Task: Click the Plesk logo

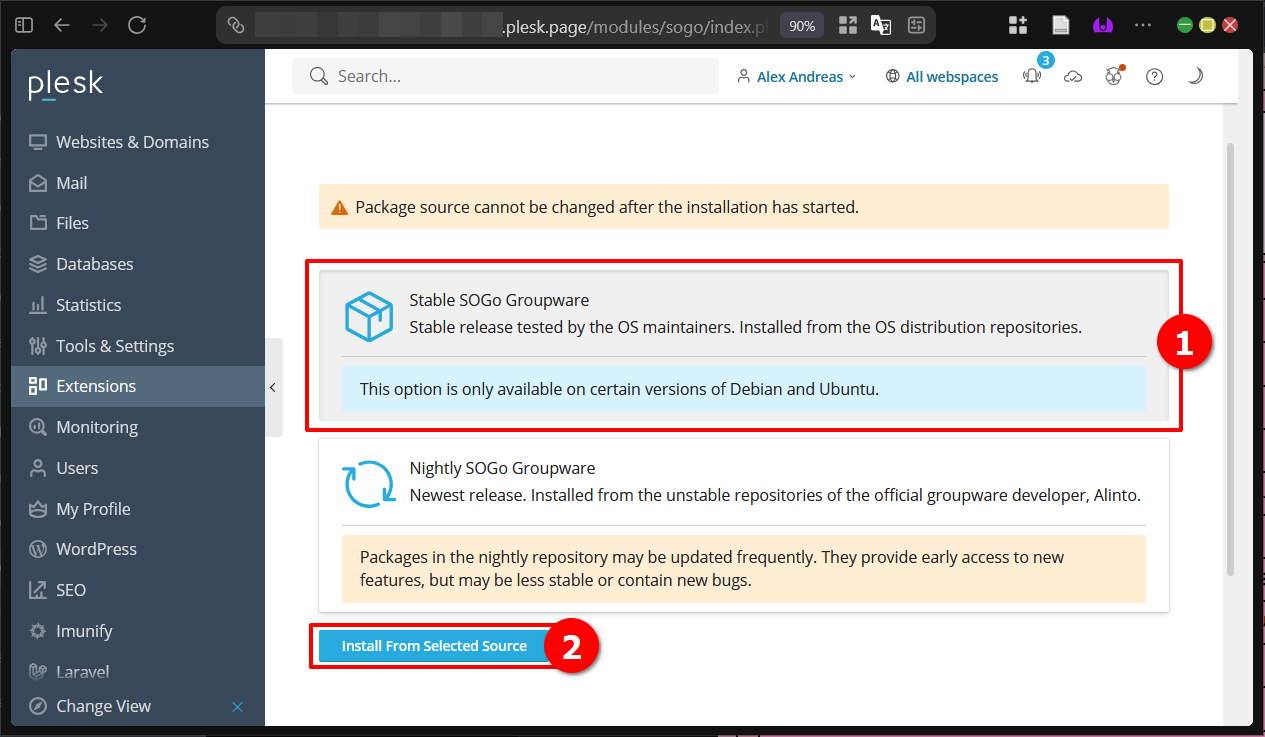Action: [66, 85]
